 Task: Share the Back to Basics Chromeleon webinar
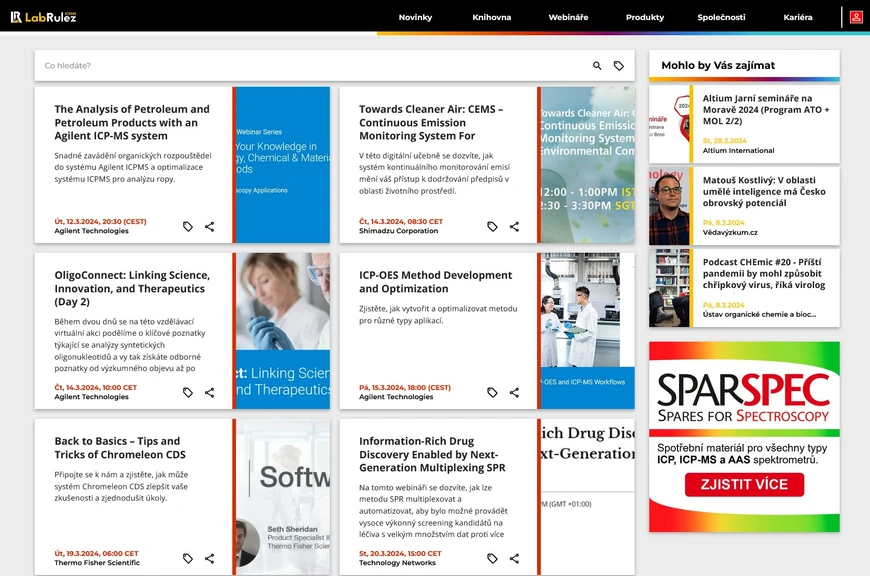tap(210, 558)
